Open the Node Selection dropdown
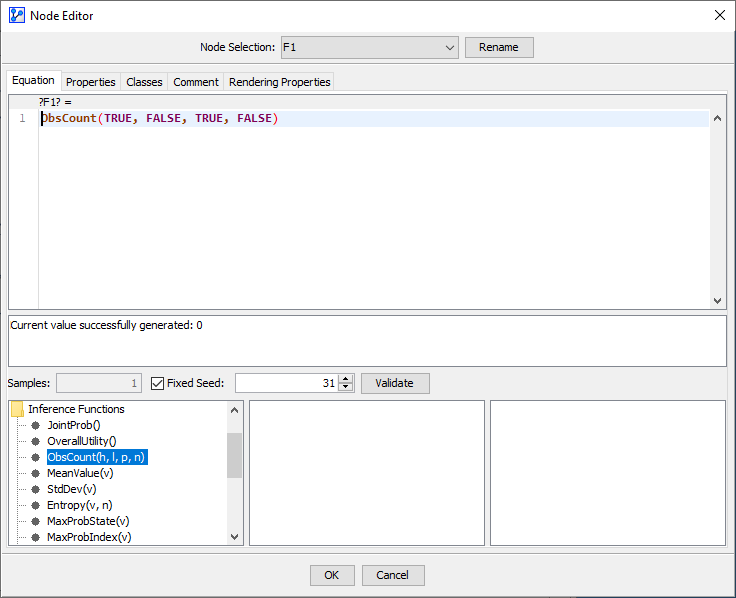This screenshot has height=598, width=736. (370, 47)
